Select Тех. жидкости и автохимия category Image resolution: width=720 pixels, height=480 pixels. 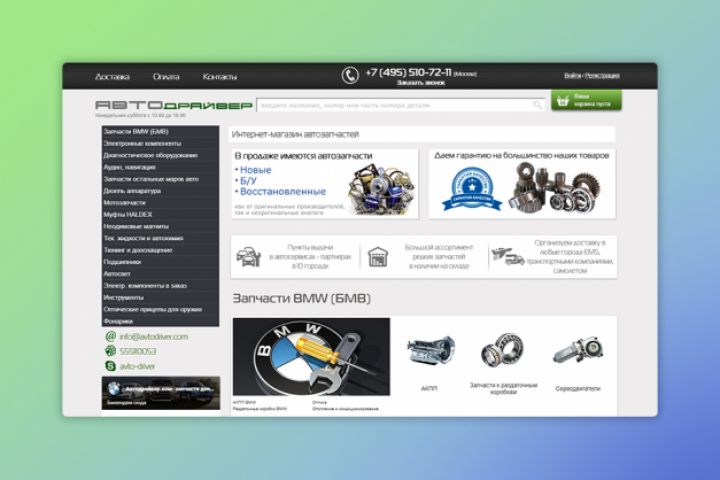point(160,238)
